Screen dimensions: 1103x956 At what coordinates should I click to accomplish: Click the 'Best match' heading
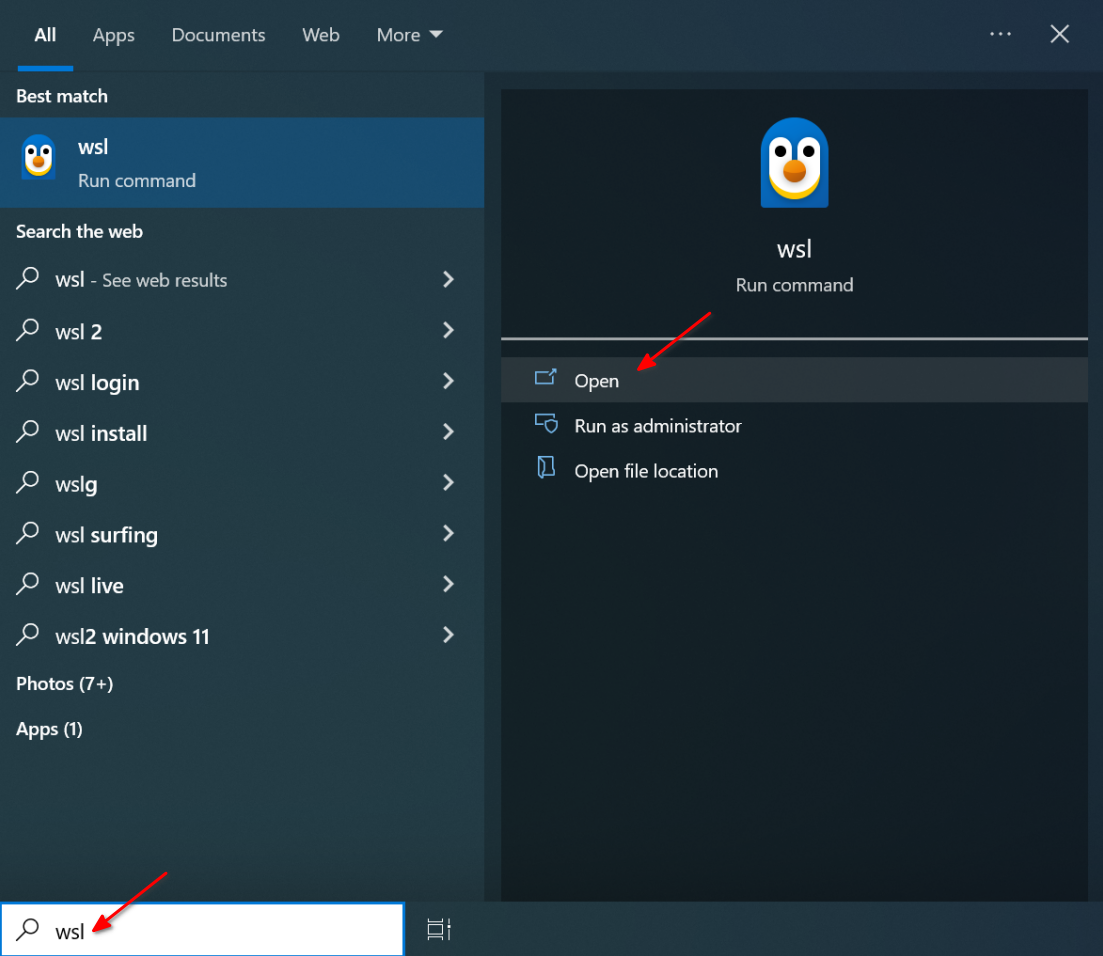click(x=62, y=96)
